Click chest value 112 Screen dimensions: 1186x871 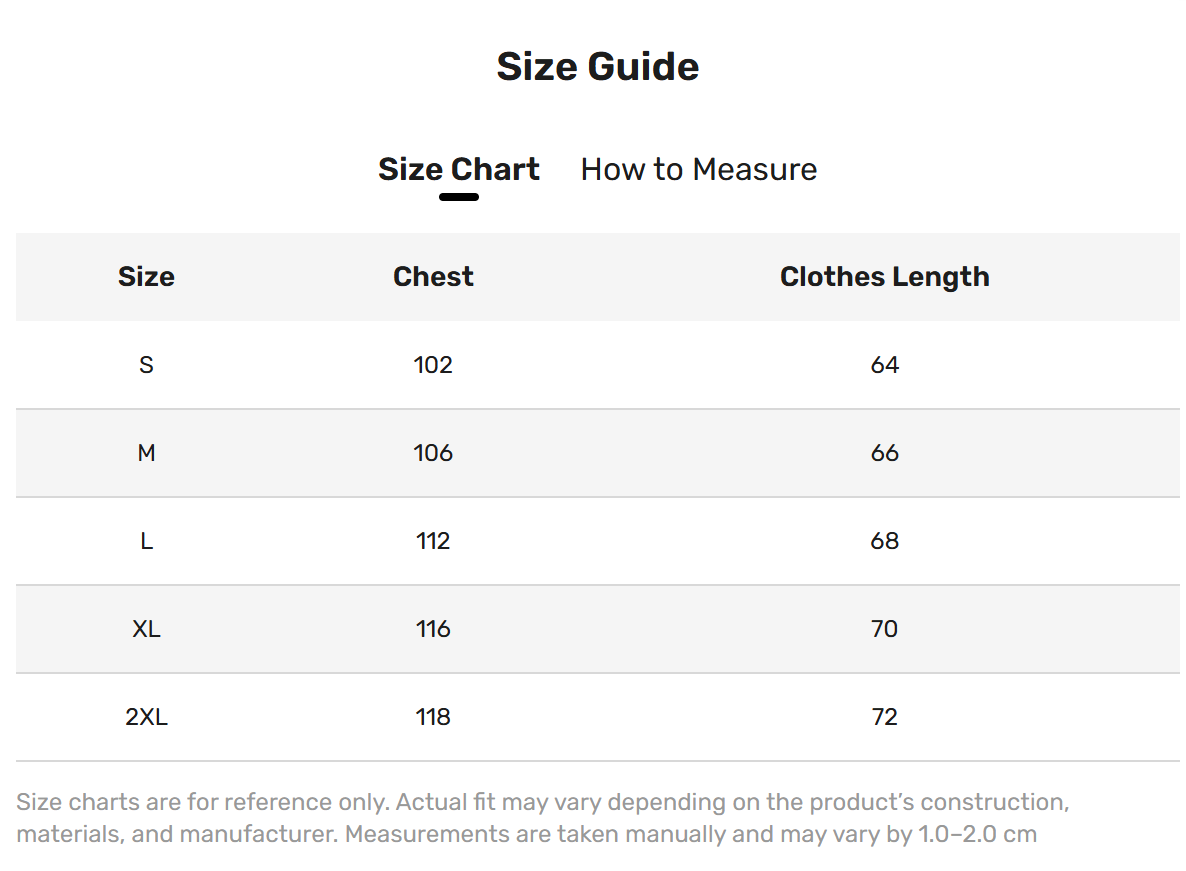point(433,541)
